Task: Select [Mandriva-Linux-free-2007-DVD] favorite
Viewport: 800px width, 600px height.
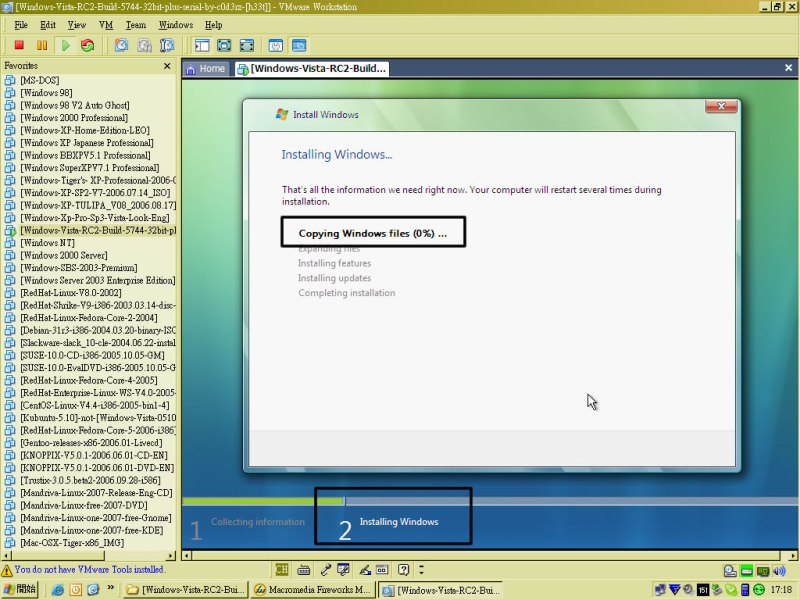Action: pos(84,505)
